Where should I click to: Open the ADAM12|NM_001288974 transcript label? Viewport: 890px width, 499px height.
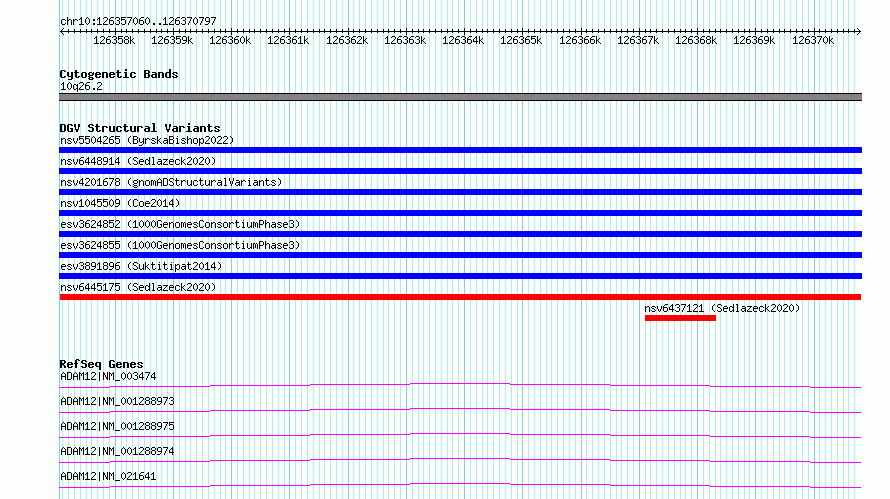pyautogui.click(x=117, y=451)
